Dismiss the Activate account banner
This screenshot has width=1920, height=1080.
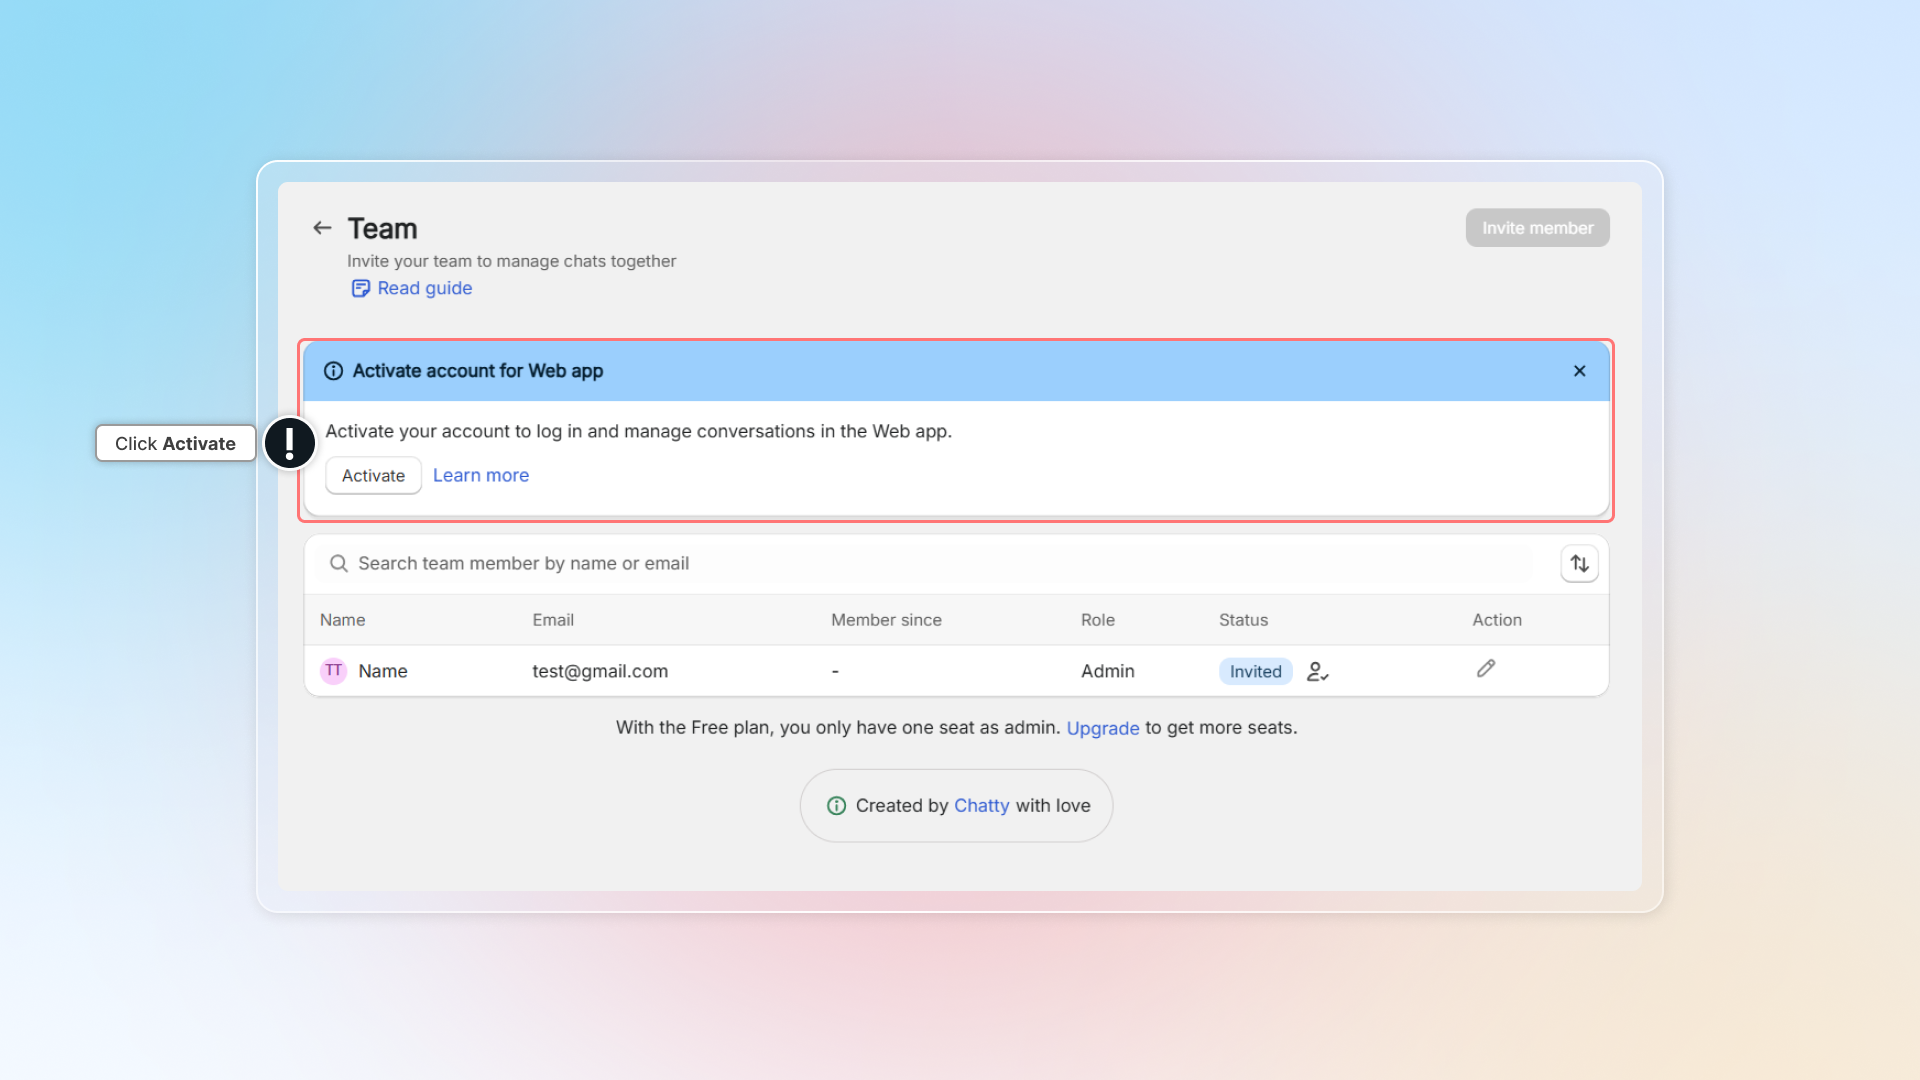(x=1579, y=371)
